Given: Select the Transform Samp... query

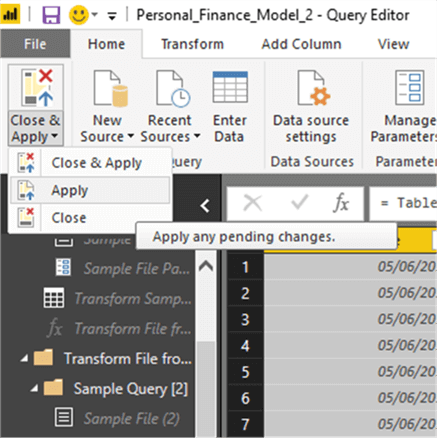Looking at the screenshot, I should [133, 299].
